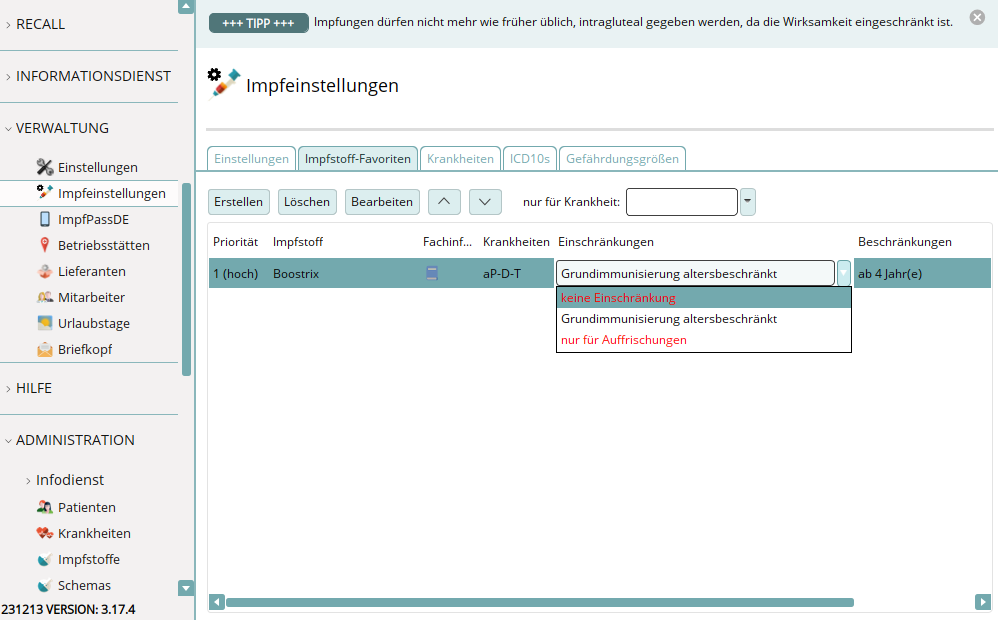Viewport: 998px width, 620px height.
Task: Open the 'nur für Krankheit' dropdown arrow
Action: point(748,201)
